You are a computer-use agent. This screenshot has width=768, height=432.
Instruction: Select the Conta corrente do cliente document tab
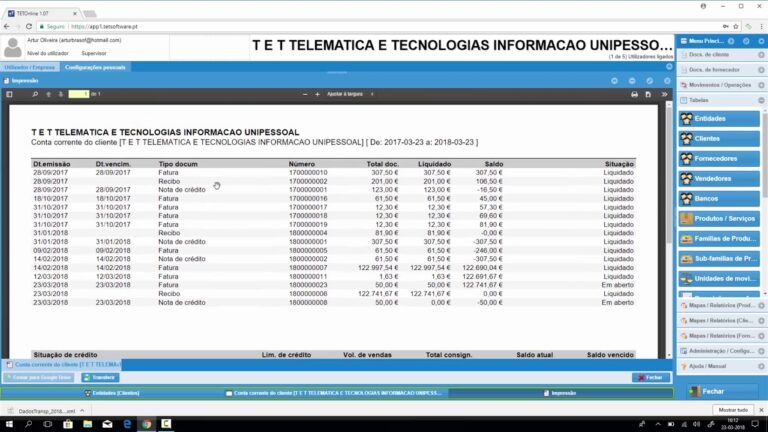click(62, 365)
